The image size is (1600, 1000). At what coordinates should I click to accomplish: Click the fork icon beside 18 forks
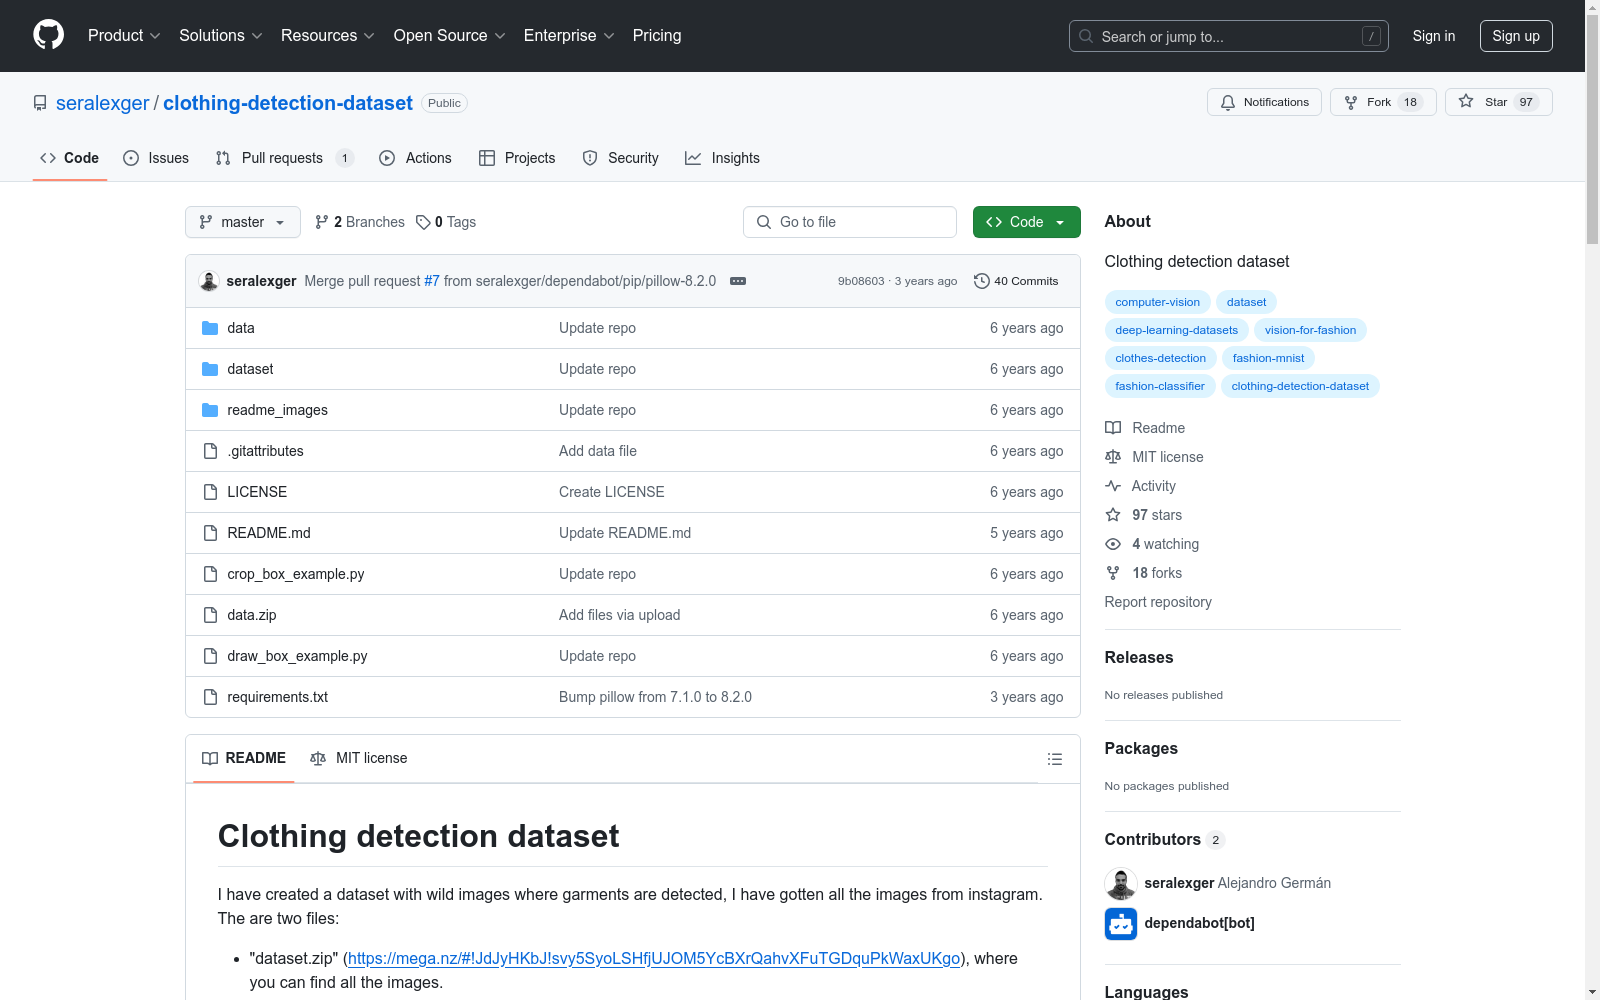point(1113,573)
